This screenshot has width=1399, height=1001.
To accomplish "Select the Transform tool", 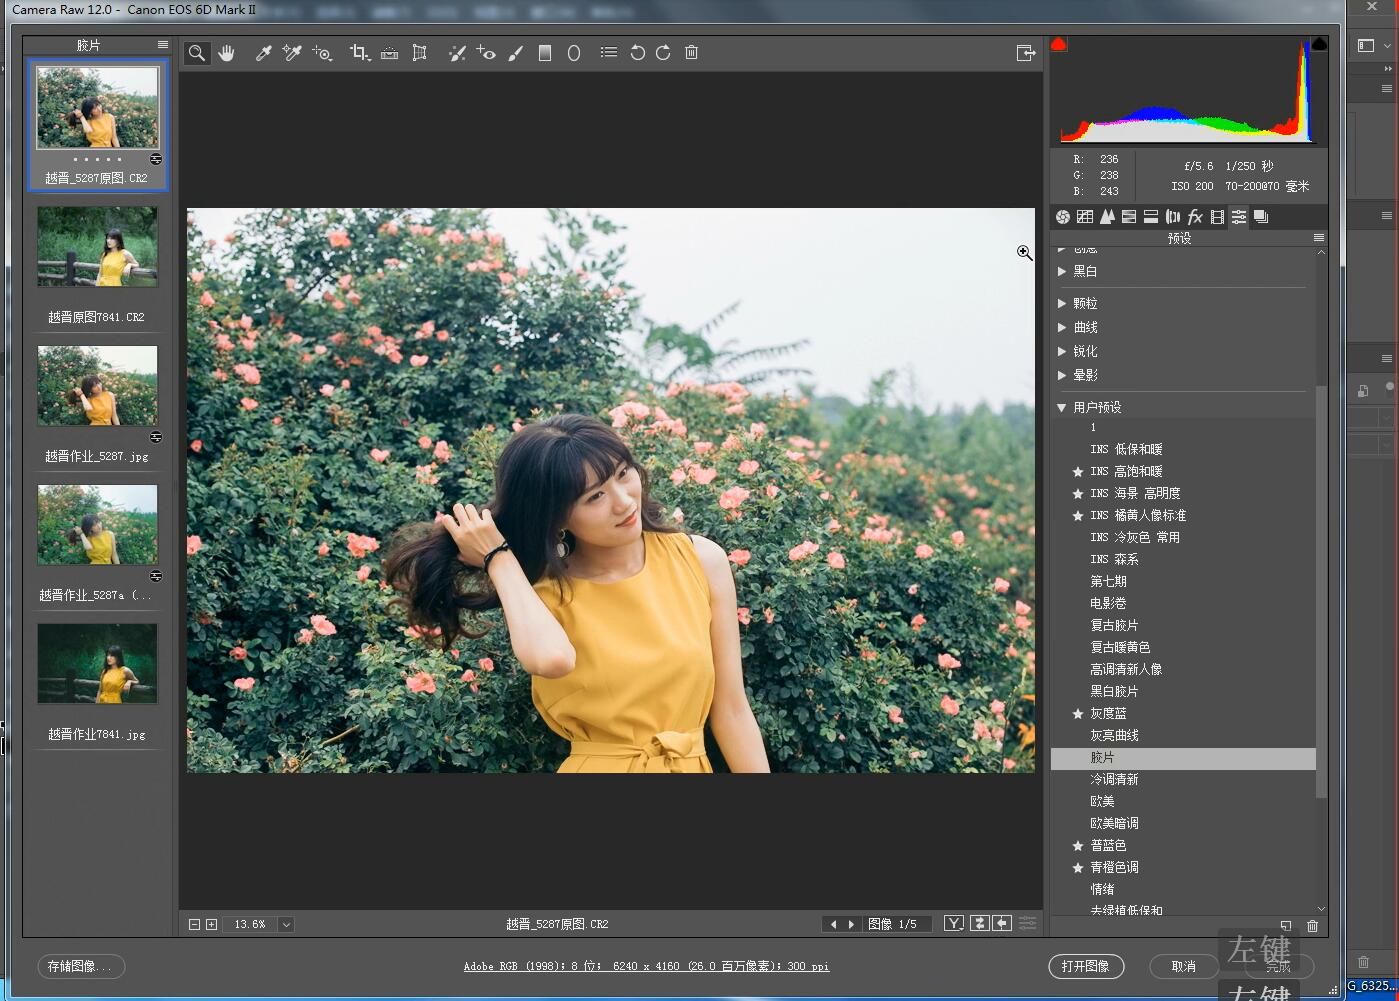I will click(420, 53).
